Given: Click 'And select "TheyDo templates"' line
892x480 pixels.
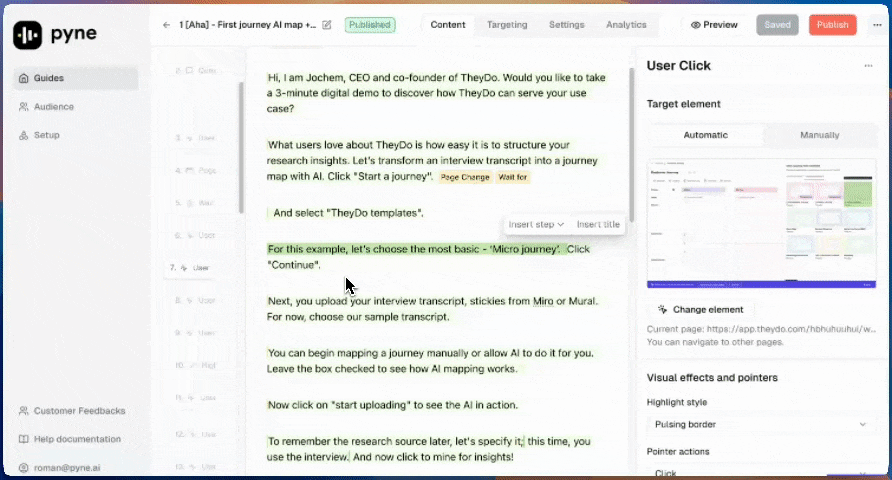Looking at the screenshot, I should [348, 213].
